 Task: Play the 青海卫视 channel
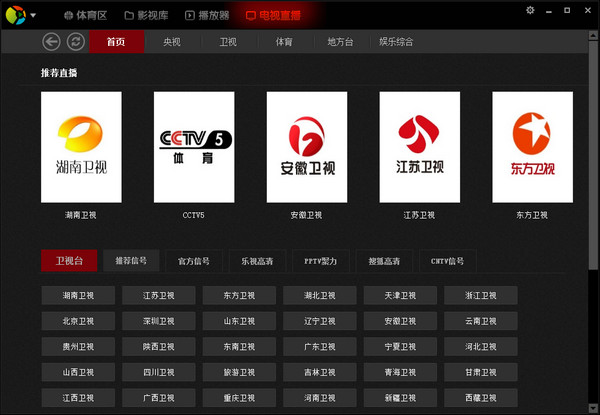[x=400, y=372]
